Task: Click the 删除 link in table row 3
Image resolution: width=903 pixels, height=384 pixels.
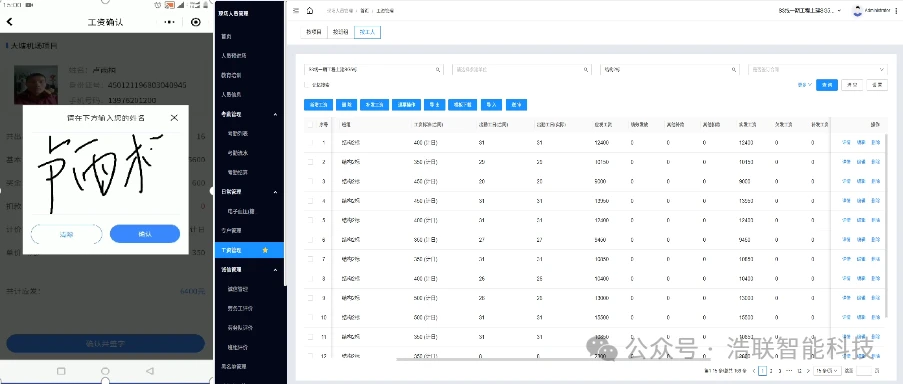Action: 875,181
